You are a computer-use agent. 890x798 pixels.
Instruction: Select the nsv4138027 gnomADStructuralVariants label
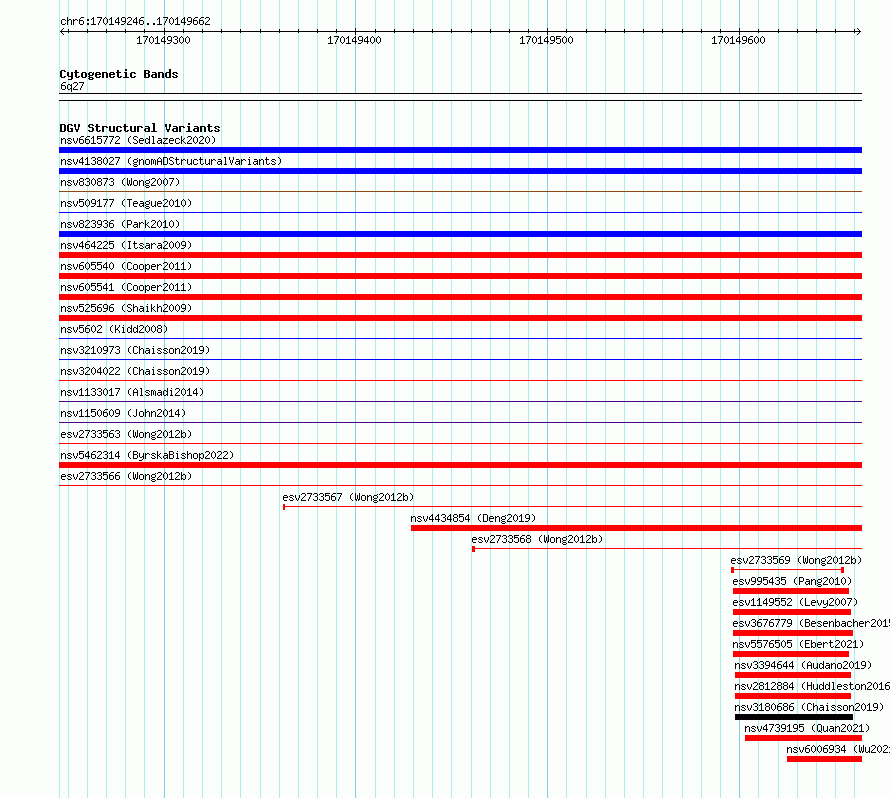171,161
